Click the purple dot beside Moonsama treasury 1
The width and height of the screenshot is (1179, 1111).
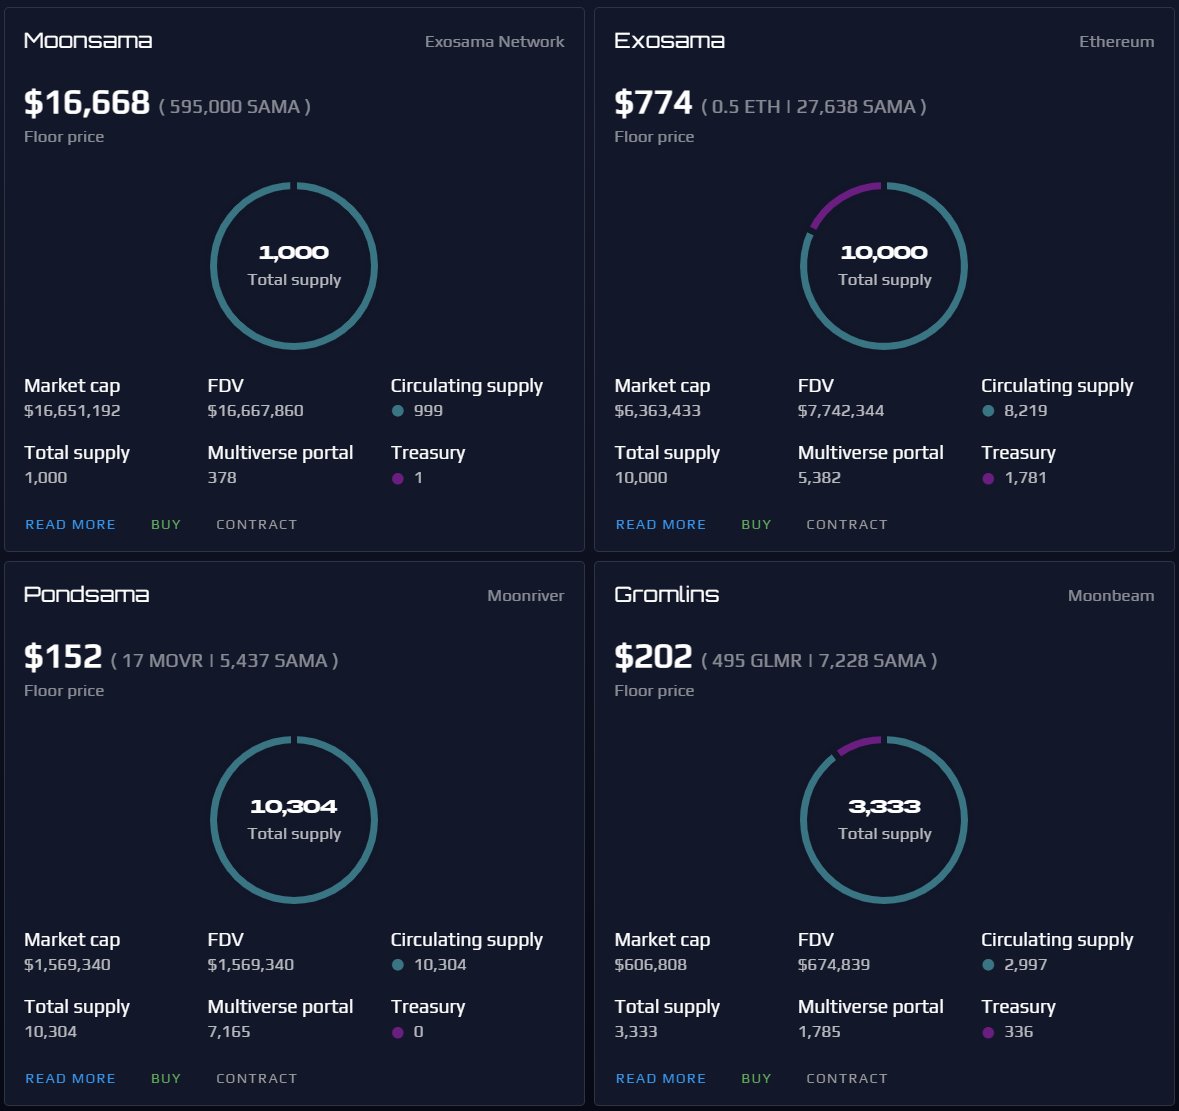coord(398,478)
